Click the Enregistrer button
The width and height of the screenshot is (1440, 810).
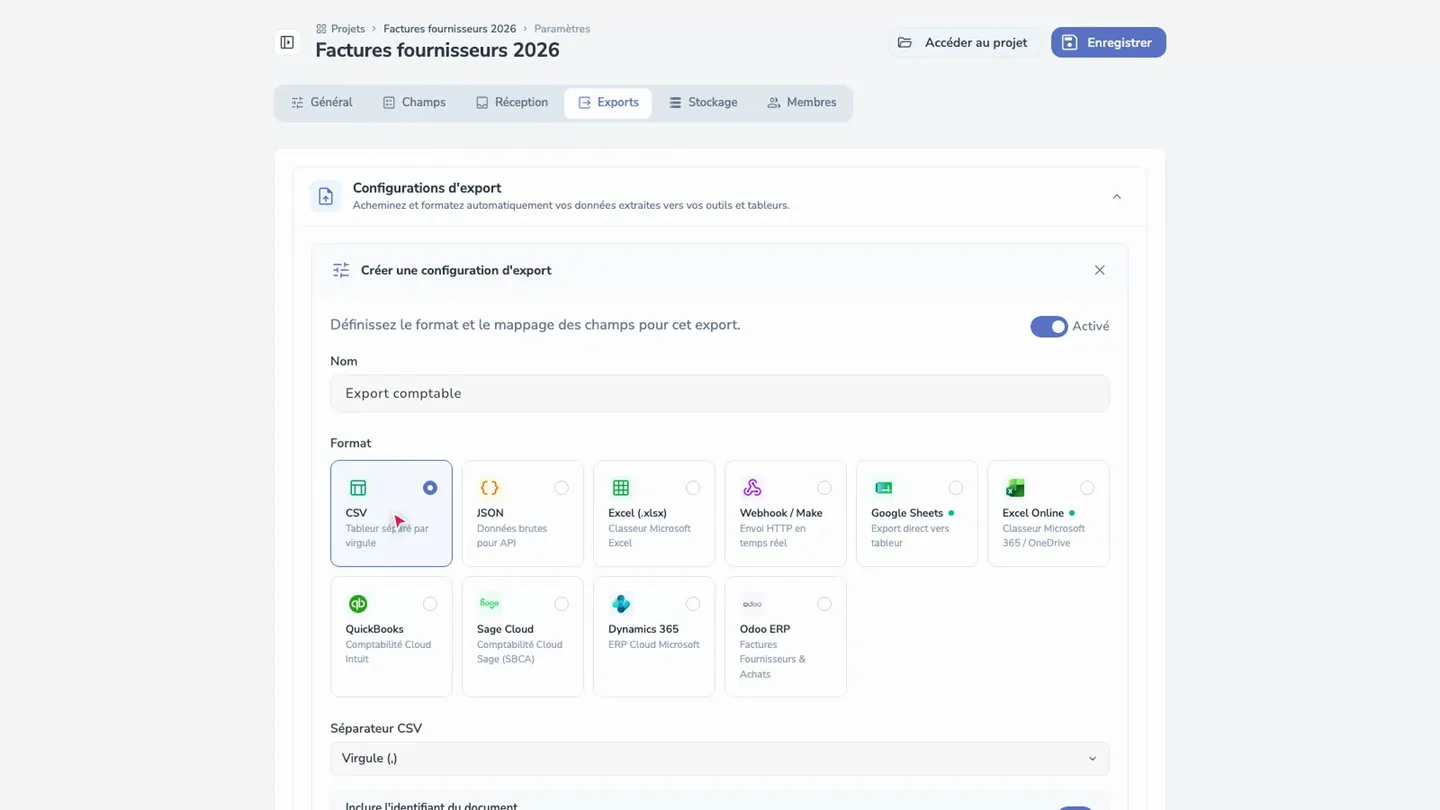pos(1108,43)
